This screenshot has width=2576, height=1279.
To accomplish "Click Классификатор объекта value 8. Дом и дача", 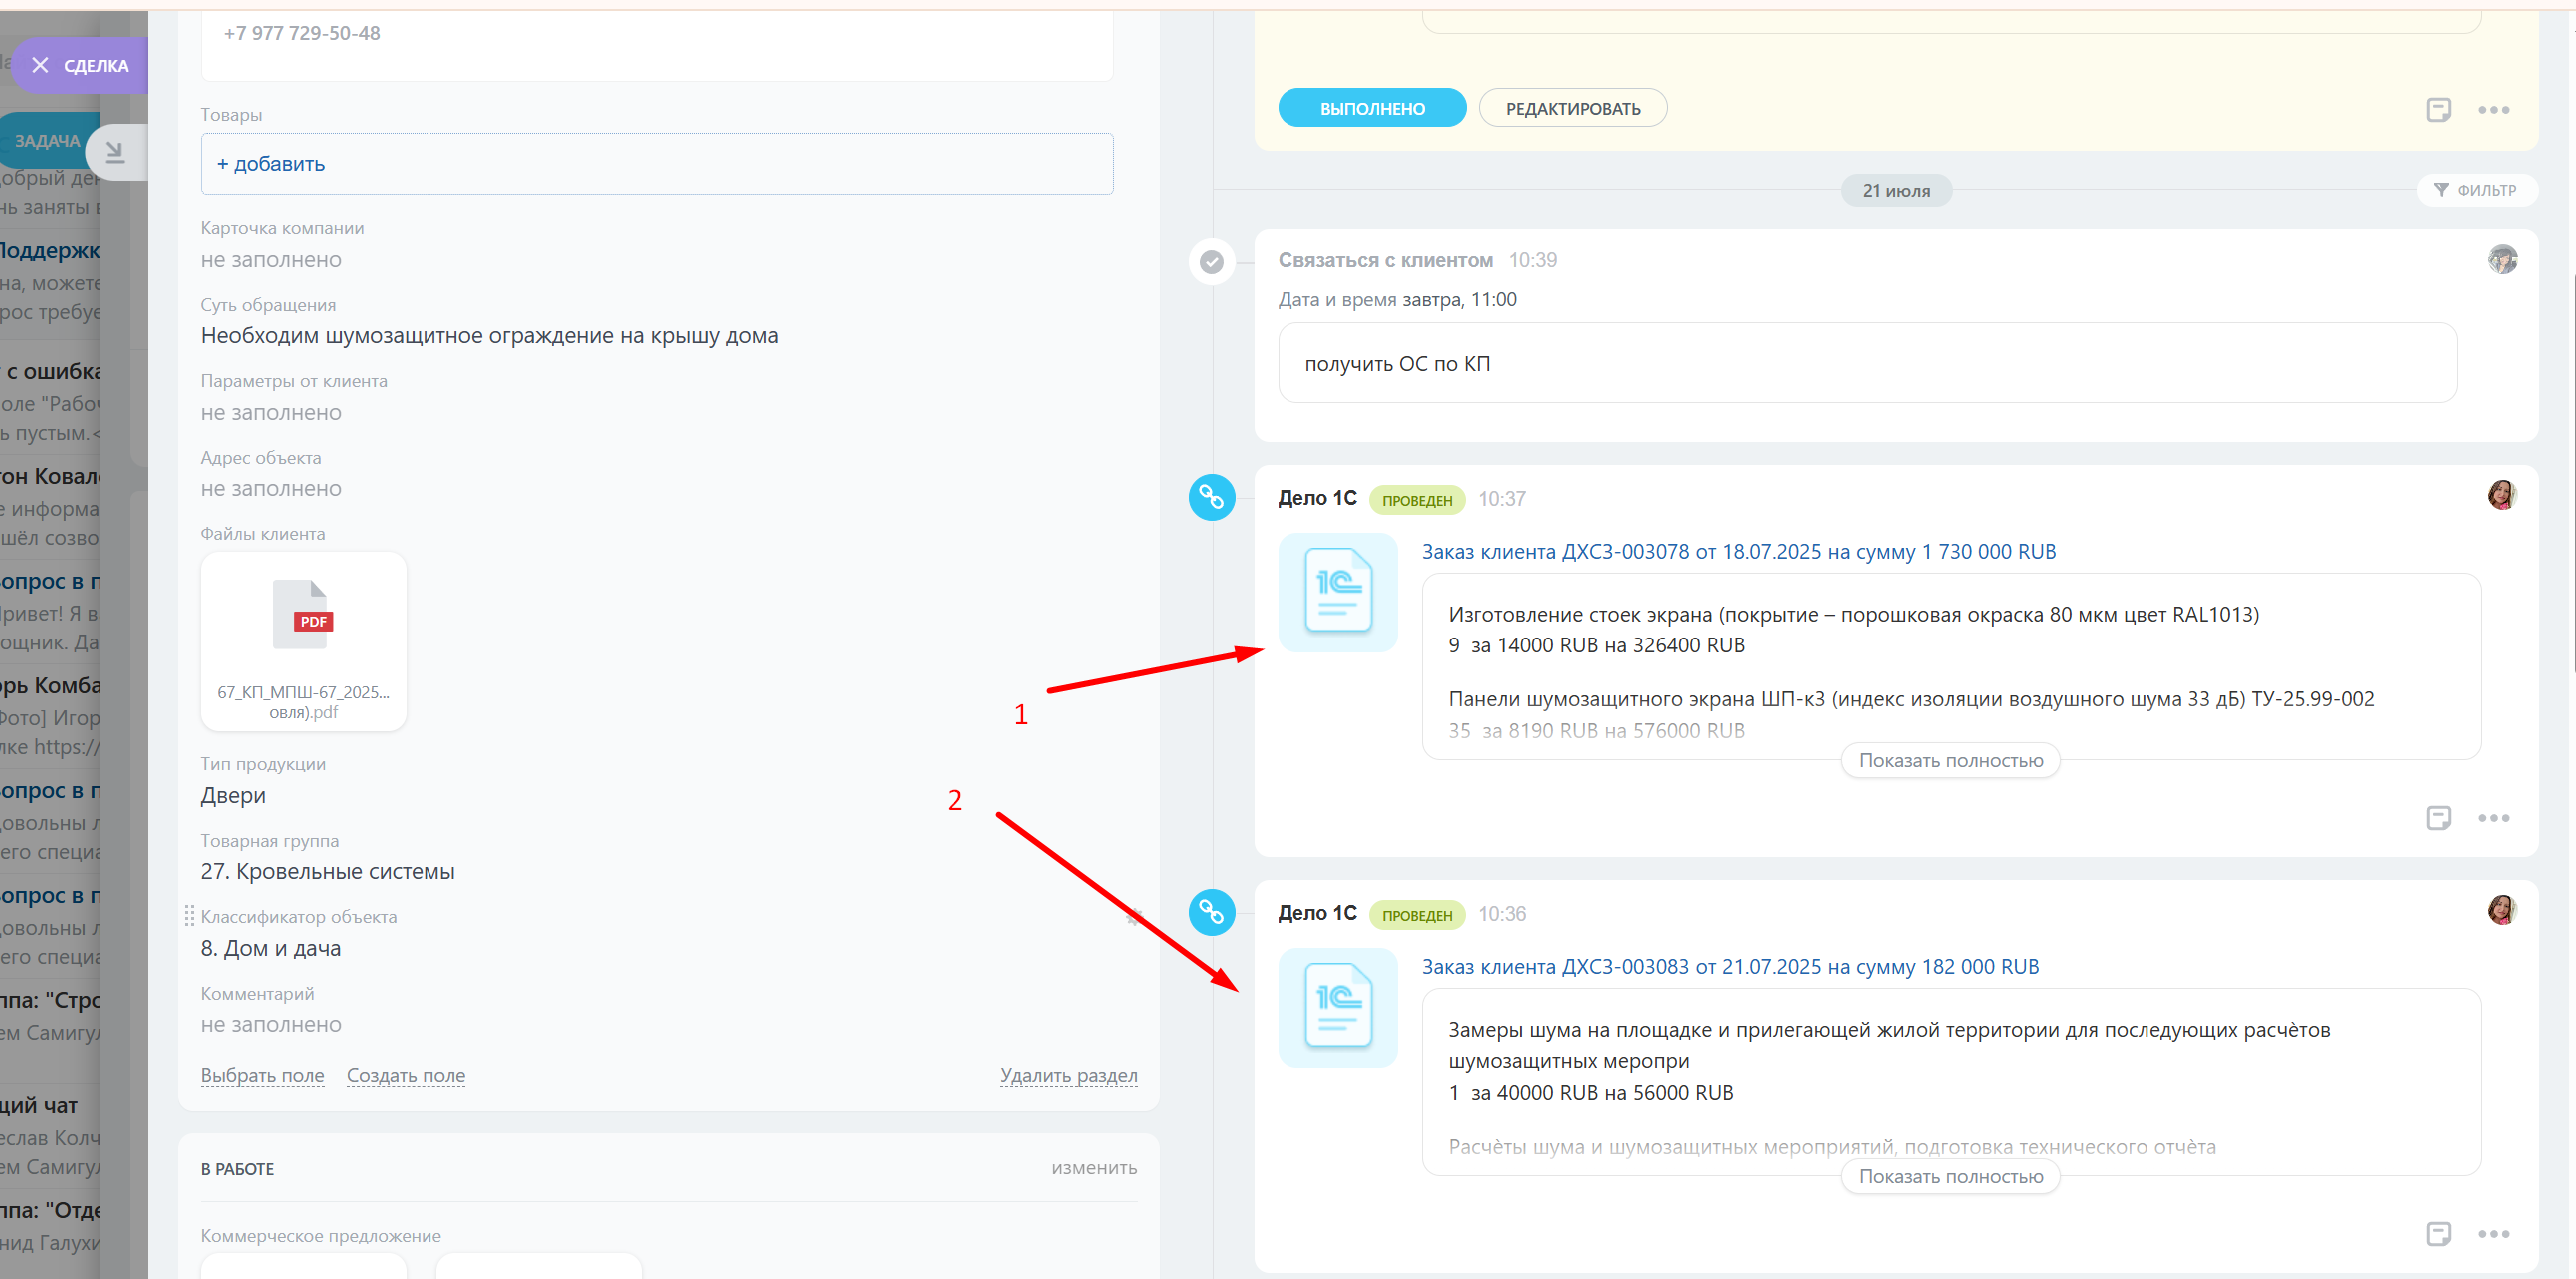I will [270, 949].
